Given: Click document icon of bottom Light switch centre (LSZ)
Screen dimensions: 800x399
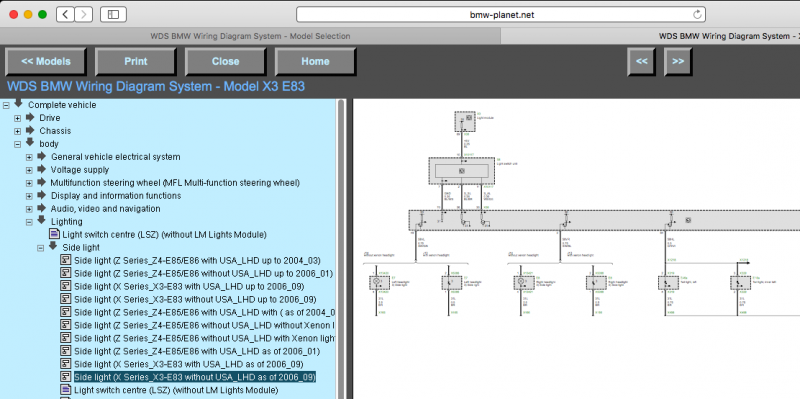Looking at the screenshot, I should click(65, 390).
